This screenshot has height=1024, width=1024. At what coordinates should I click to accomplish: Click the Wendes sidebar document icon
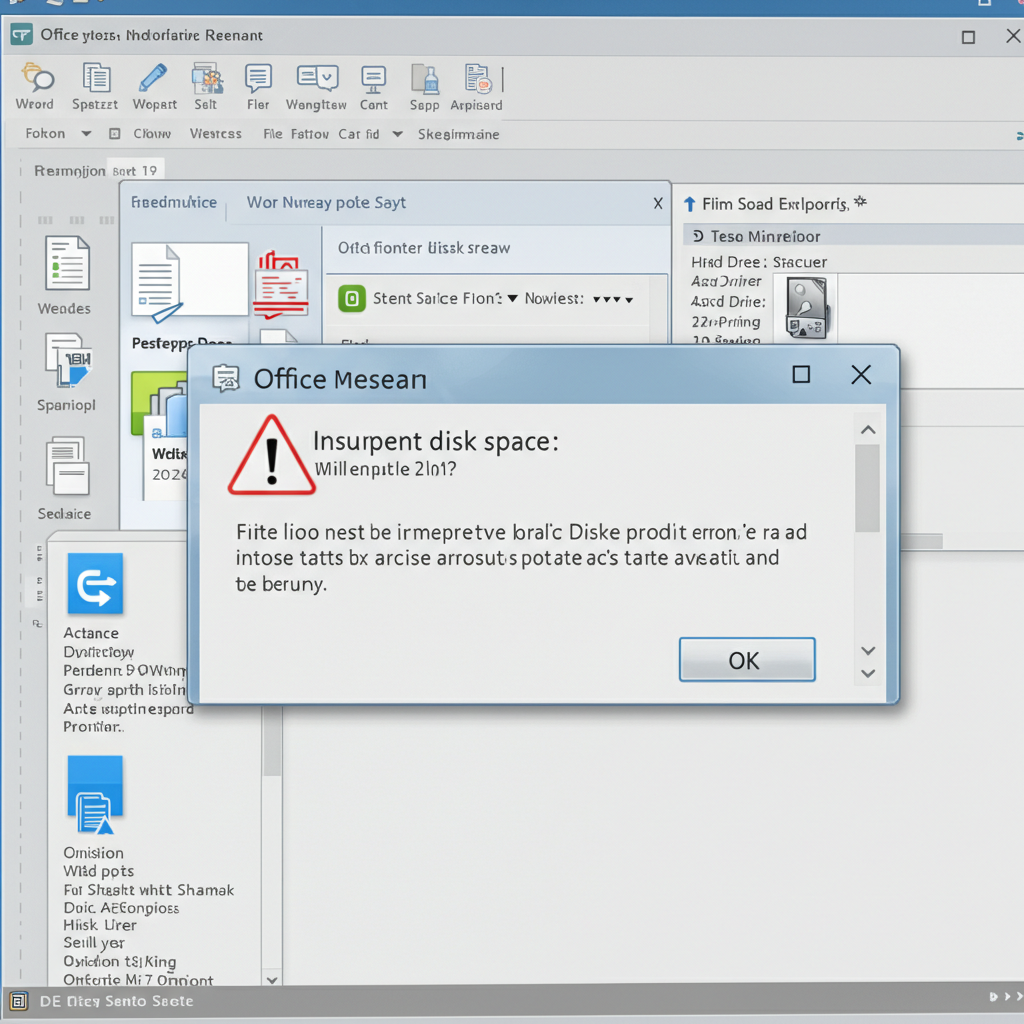(x=67, y=263)
